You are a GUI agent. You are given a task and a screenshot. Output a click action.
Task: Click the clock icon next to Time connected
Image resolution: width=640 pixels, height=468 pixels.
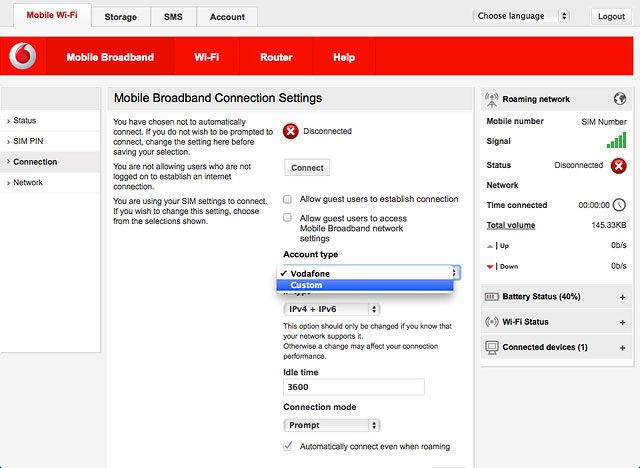coord(619,205)
